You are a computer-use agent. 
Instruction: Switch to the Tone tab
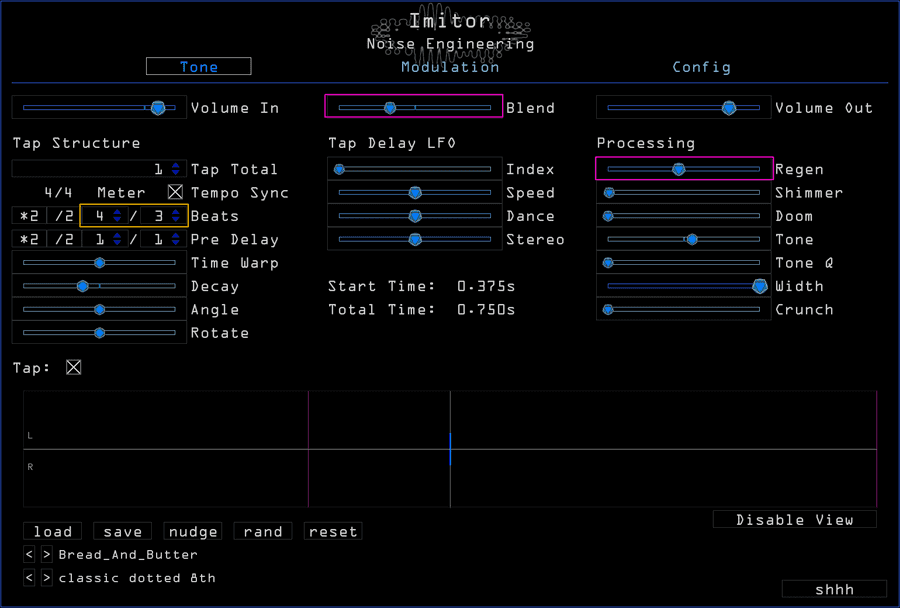point(199,67)
